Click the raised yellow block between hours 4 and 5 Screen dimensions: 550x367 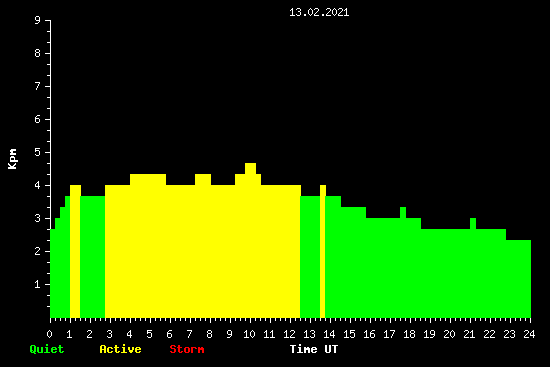tap(148, 179)
